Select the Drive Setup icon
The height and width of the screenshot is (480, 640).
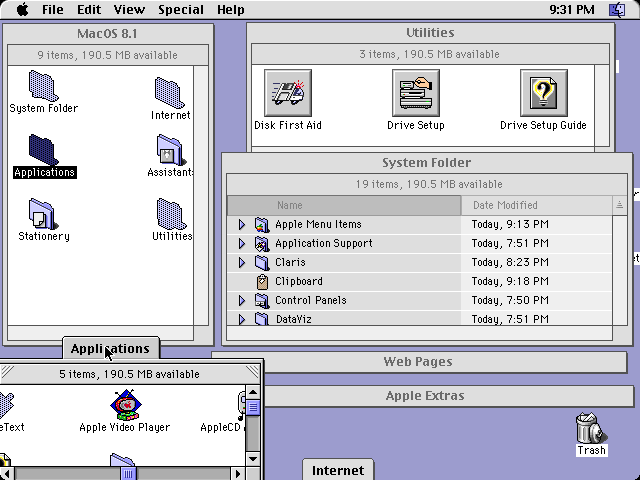click(416, 93)
